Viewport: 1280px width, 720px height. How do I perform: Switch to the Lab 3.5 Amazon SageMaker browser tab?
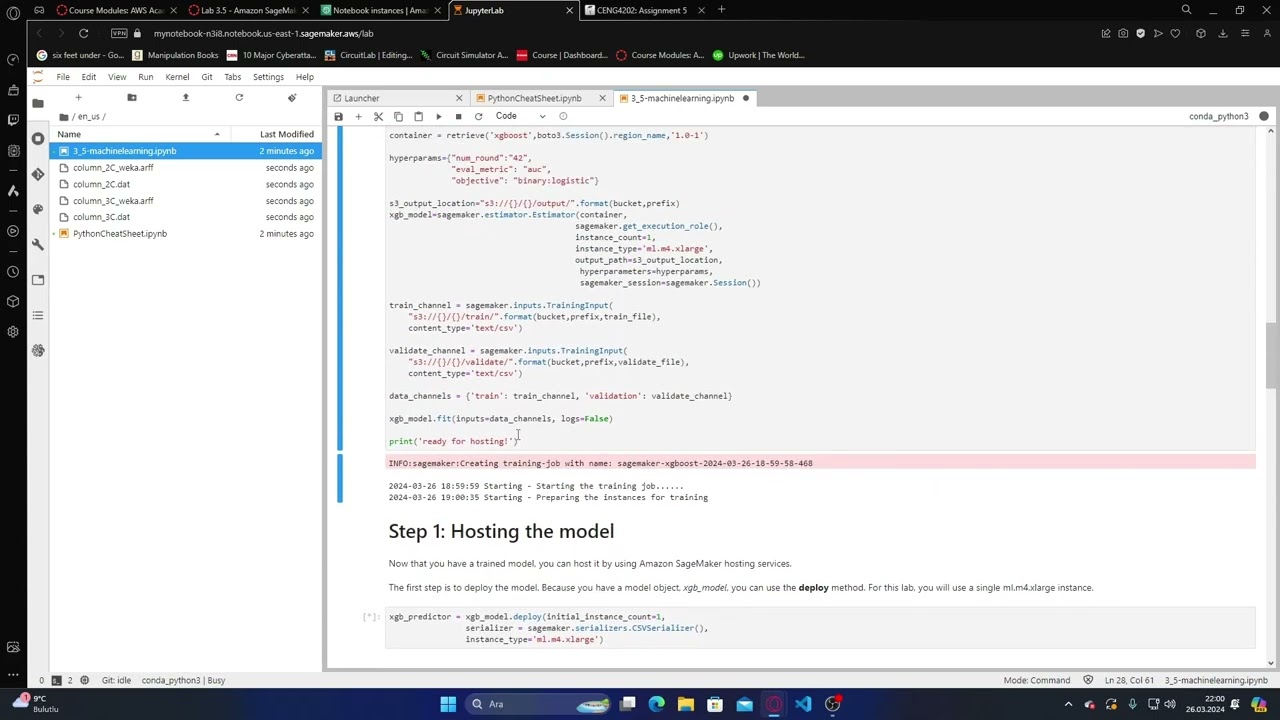click(247, 10)
